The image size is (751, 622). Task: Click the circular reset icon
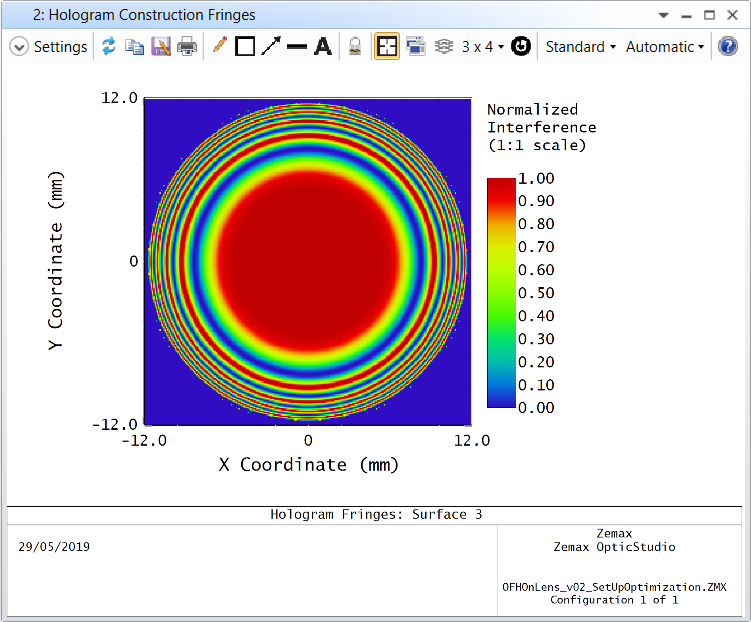[x=521, y=46]
